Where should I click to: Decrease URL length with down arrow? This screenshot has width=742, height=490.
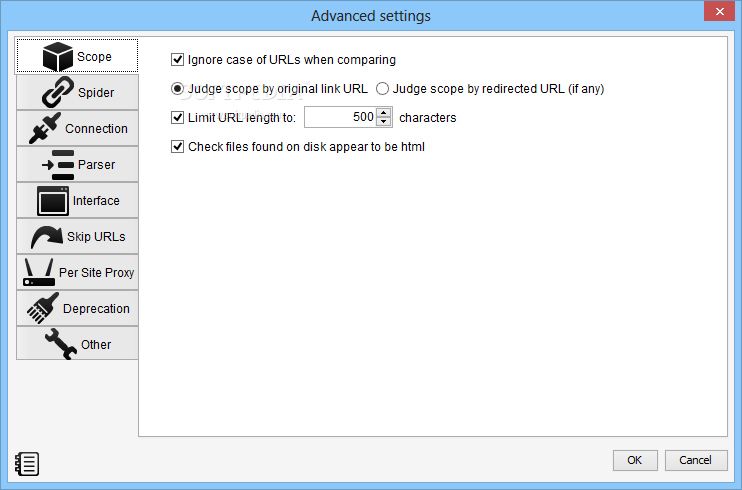[x=384, y=122]
